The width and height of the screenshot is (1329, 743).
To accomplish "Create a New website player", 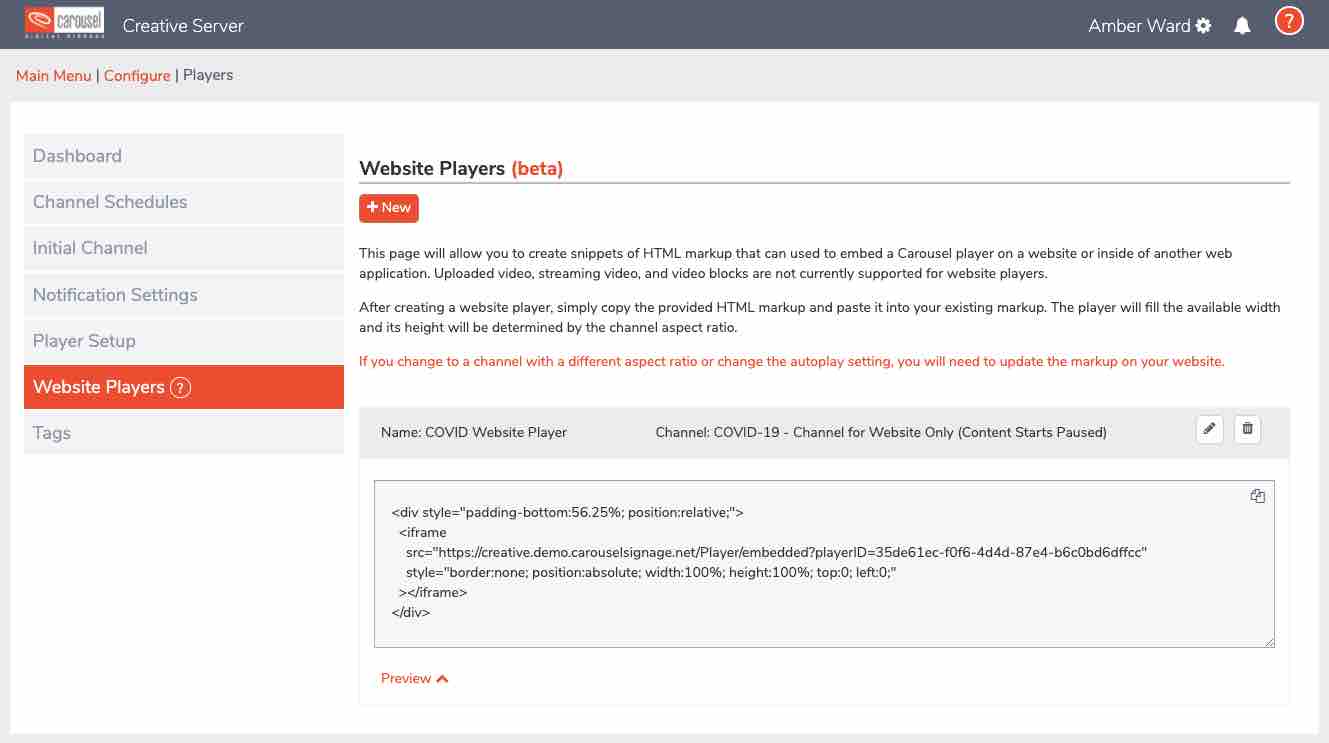I will pyautogui.click(x=388, y=208).
